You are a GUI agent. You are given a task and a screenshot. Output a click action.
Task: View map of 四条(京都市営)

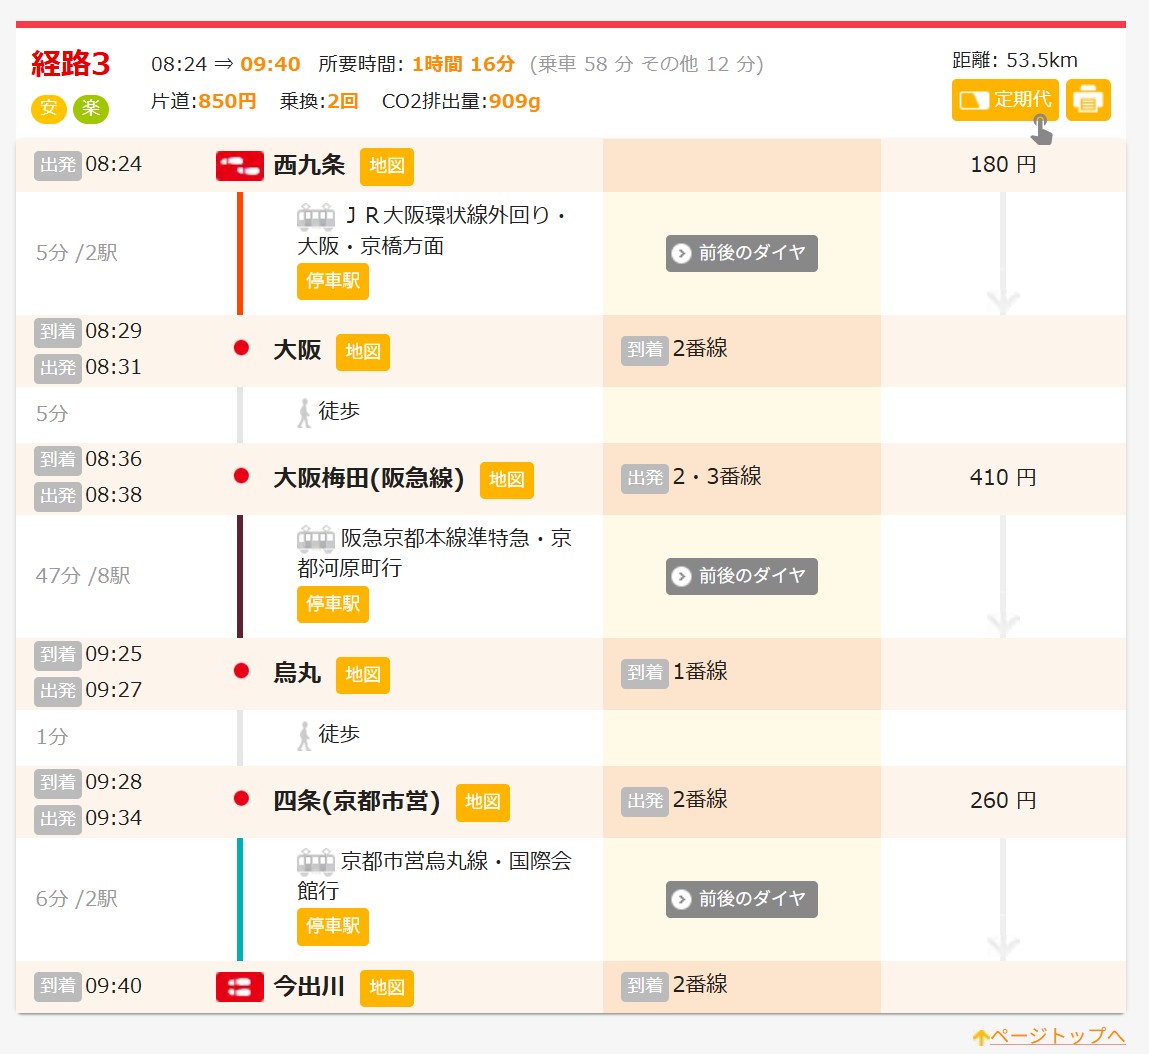click(482, 802)
